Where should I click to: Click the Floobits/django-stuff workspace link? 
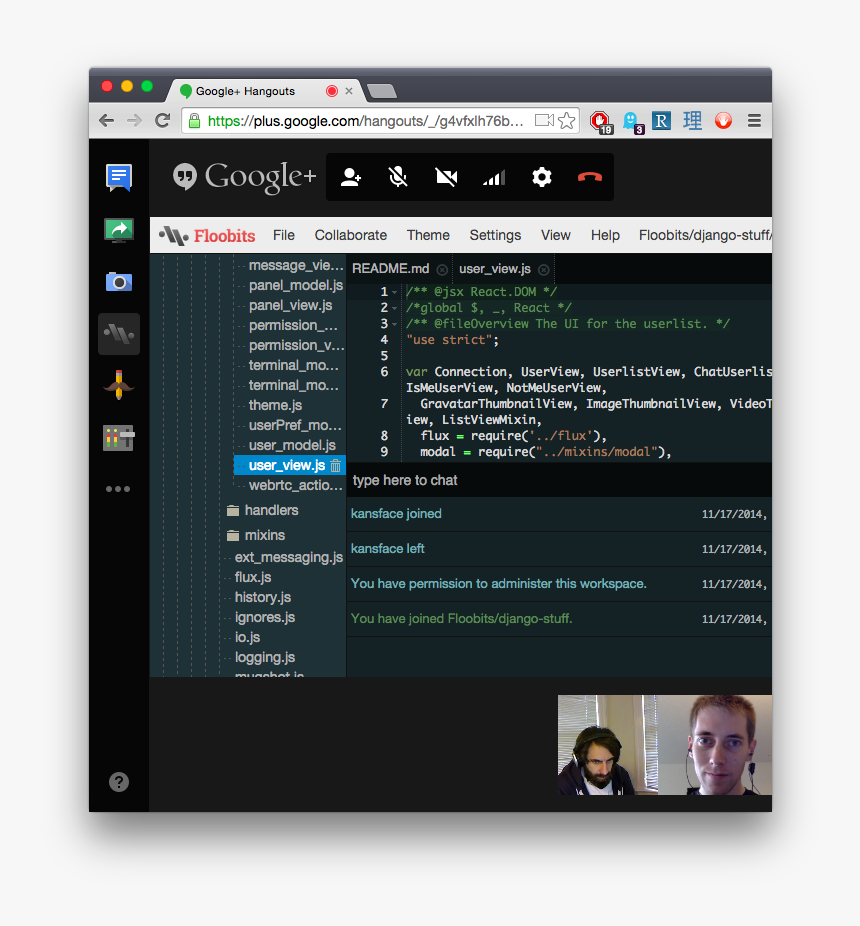705,235
